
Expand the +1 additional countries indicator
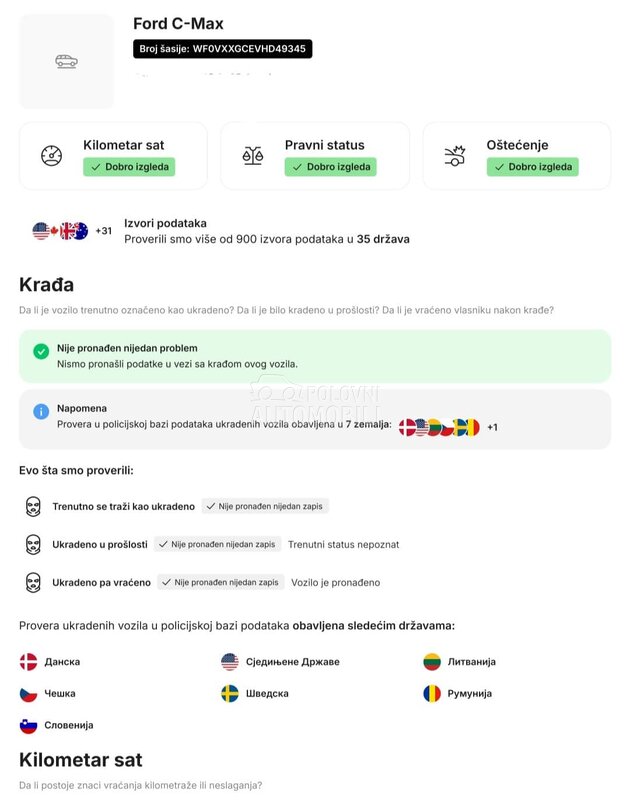point(492,427)
